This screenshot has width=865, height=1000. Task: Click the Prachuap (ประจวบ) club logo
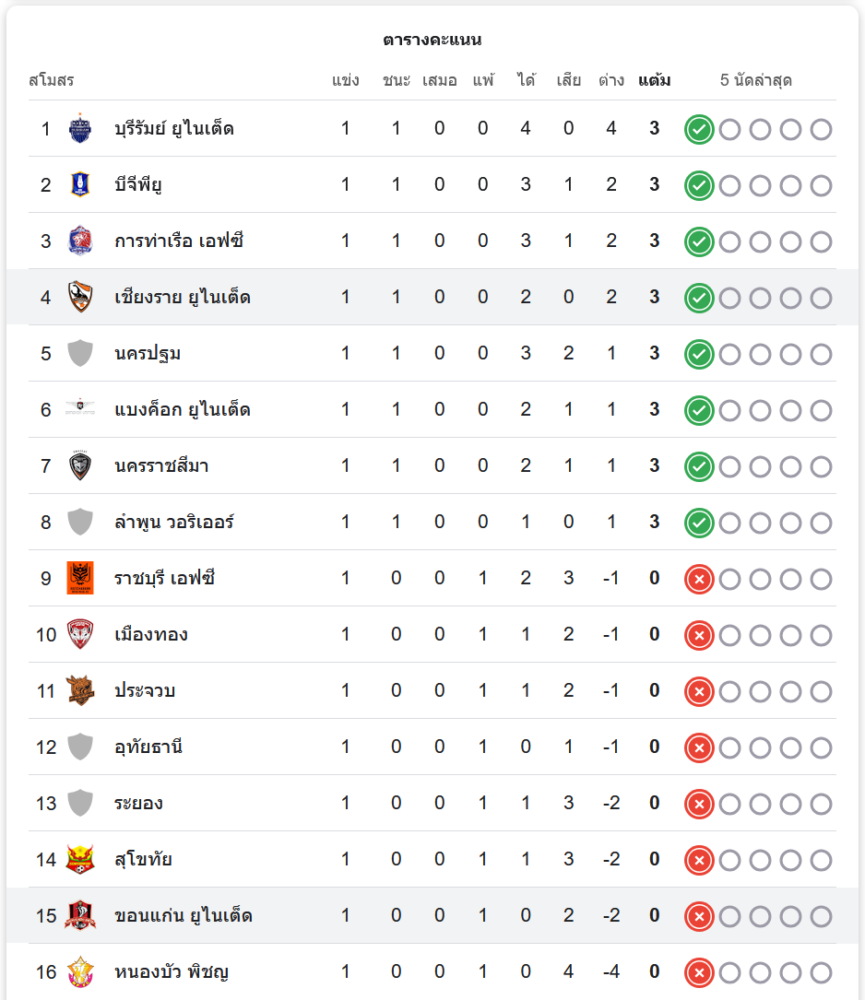click(x=80, y=690)
